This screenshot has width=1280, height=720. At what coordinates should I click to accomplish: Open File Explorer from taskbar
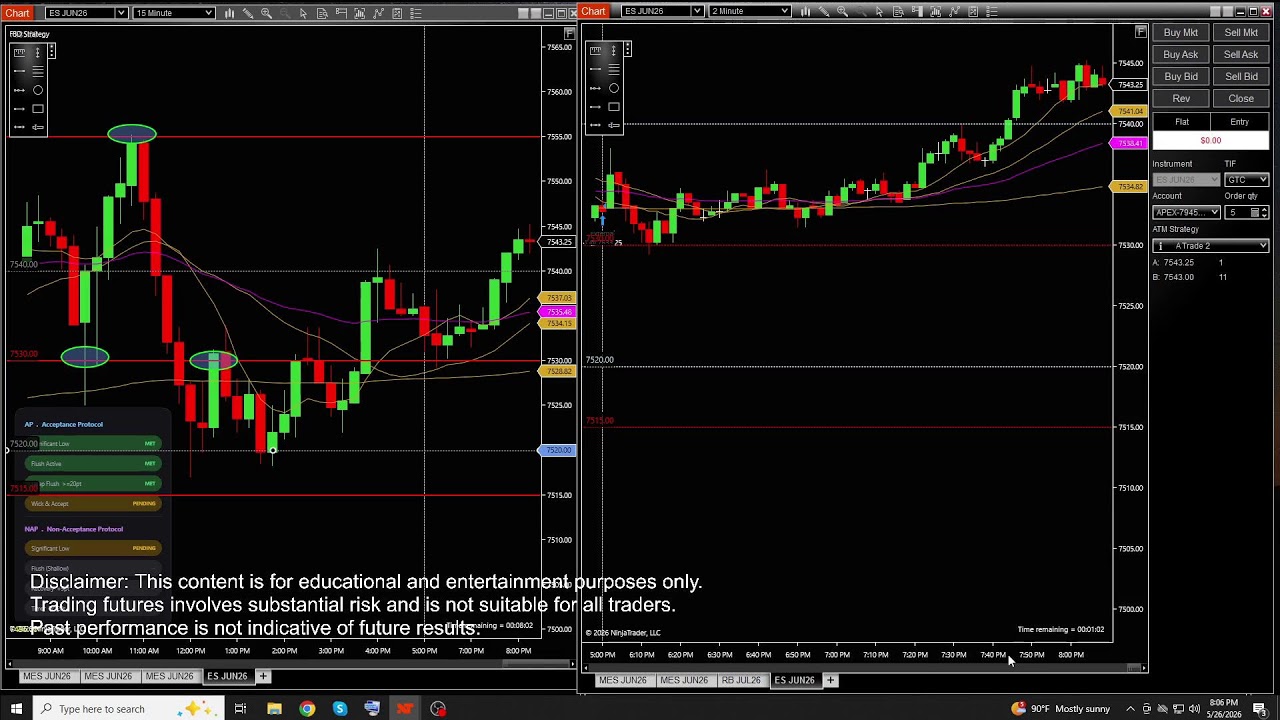[274, 709]
